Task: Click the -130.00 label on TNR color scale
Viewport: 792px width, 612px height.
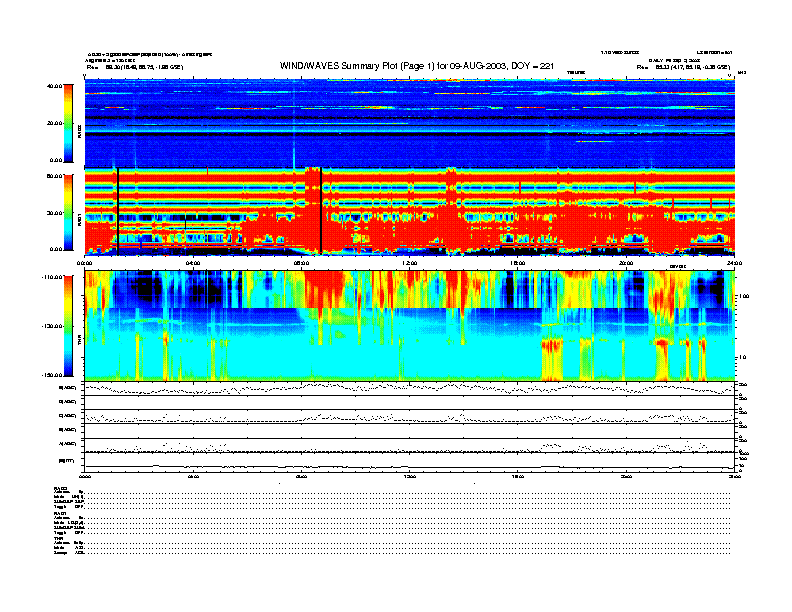Action: tap(52, 326)
